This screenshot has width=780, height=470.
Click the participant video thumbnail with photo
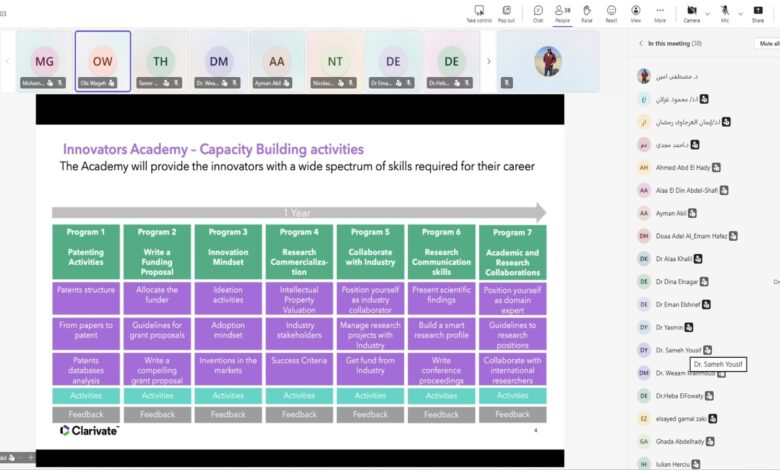pyautogui.click(x=547, y=61)
